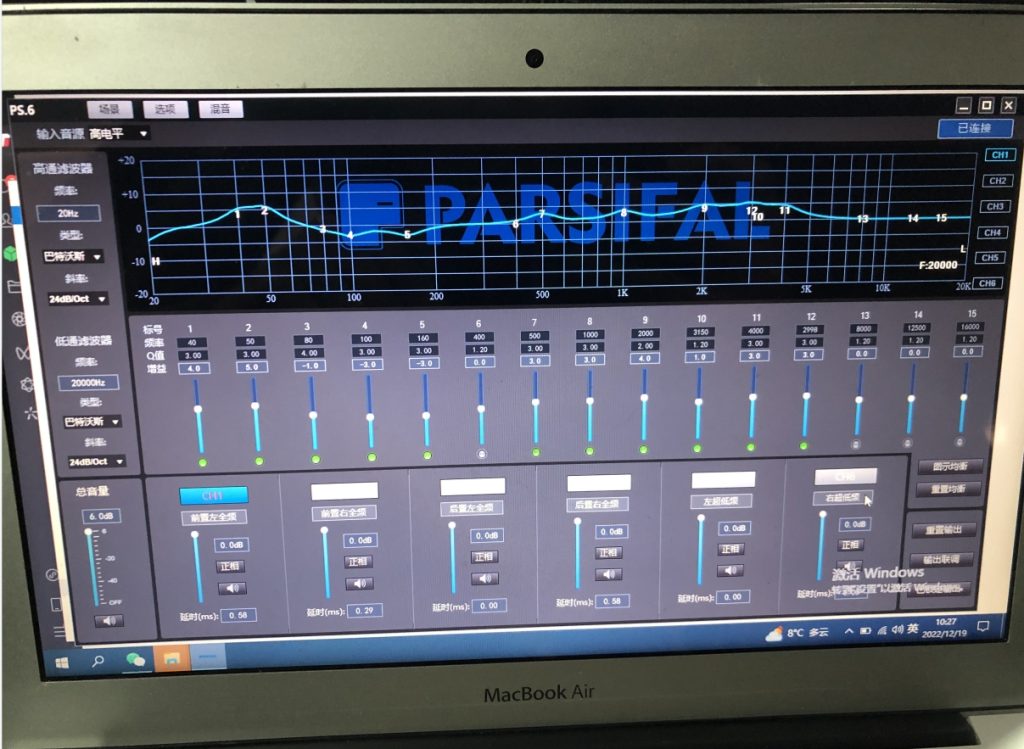The image size is (1024, 749).
Task: Click the 前置左全频 delay field showing 0.58
Action: pos(239,615)
